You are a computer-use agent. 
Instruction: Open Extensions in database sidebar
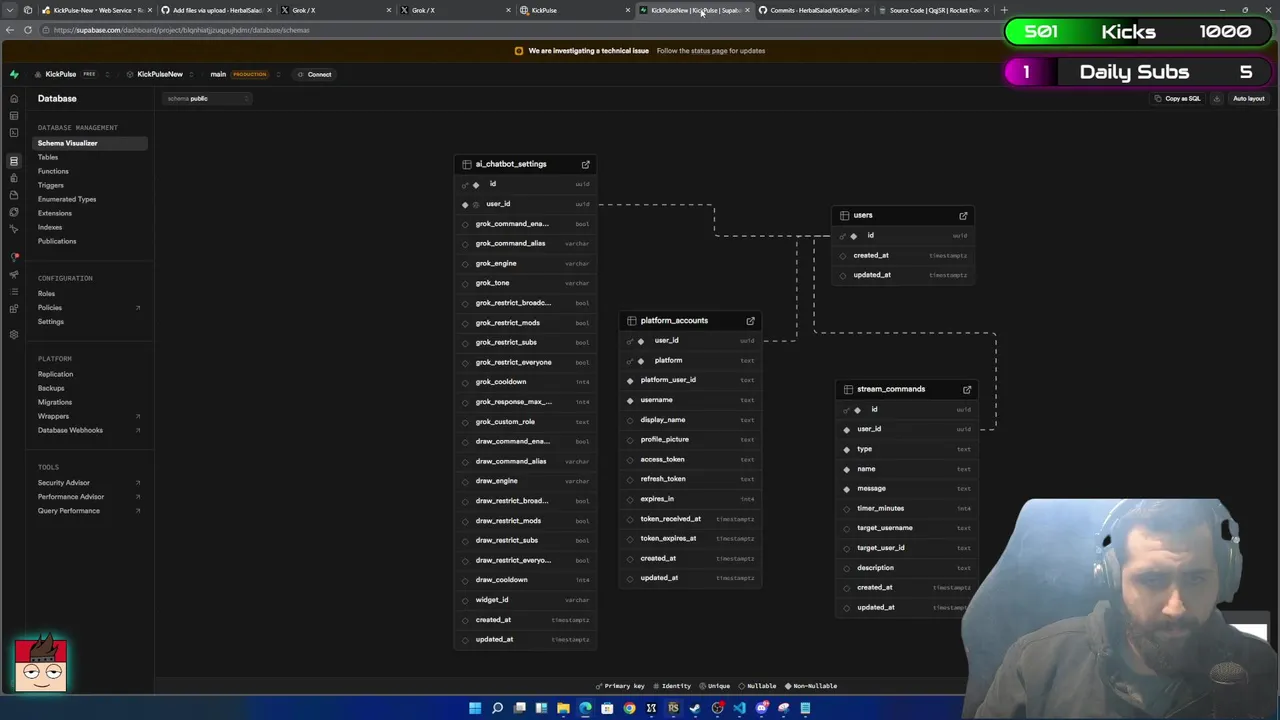point(55,213)
